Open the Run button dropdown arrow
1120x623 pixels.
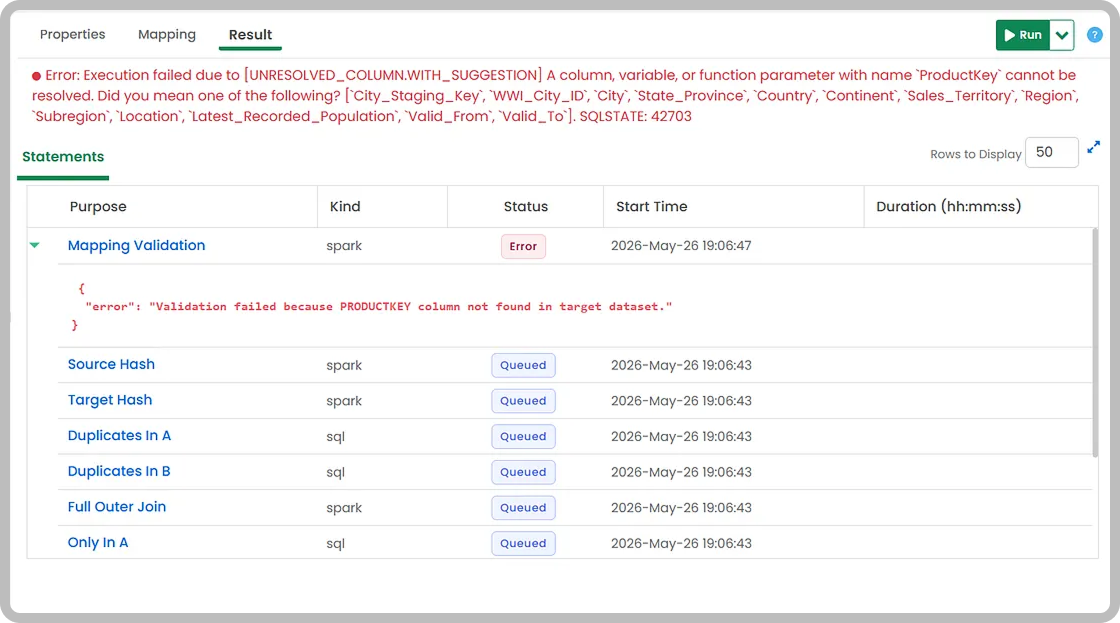pos(1062,35)
